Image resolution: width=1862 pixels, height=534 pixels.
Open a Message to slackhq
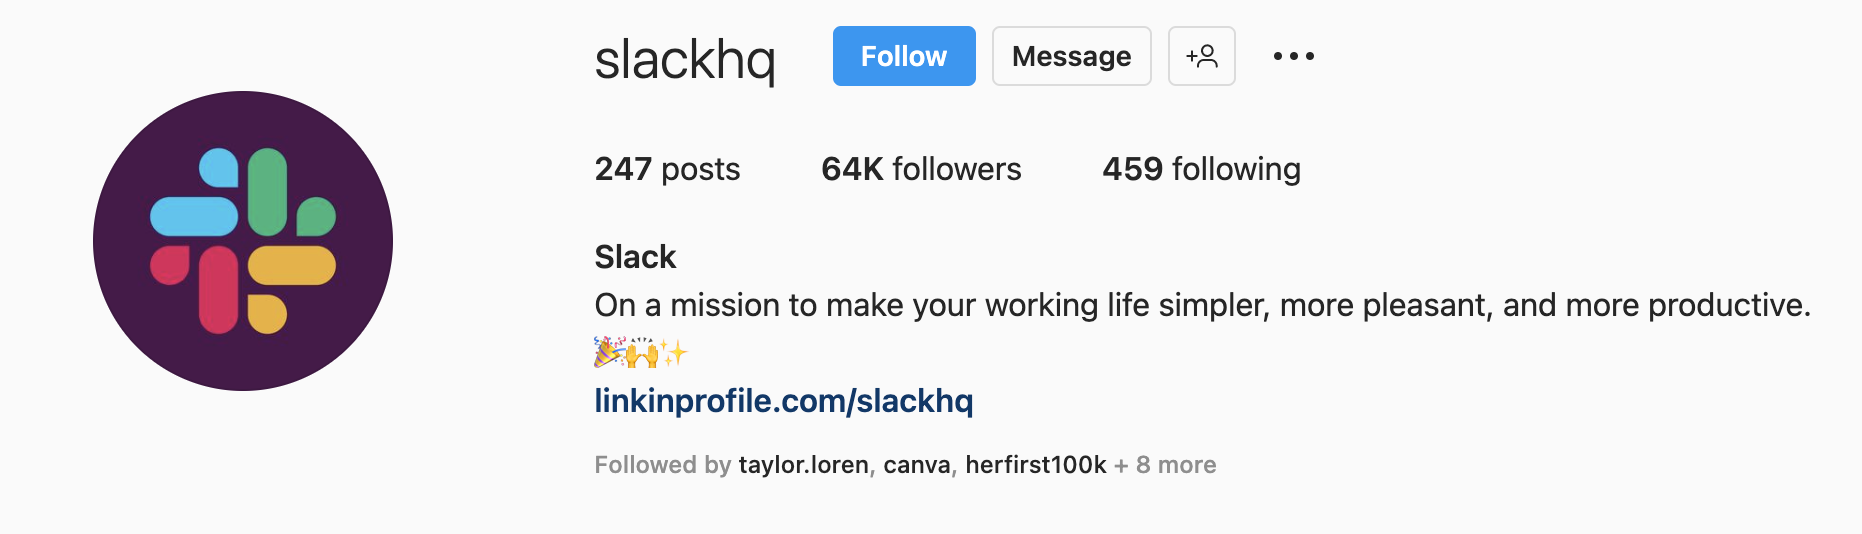[x=1071, y=56]
